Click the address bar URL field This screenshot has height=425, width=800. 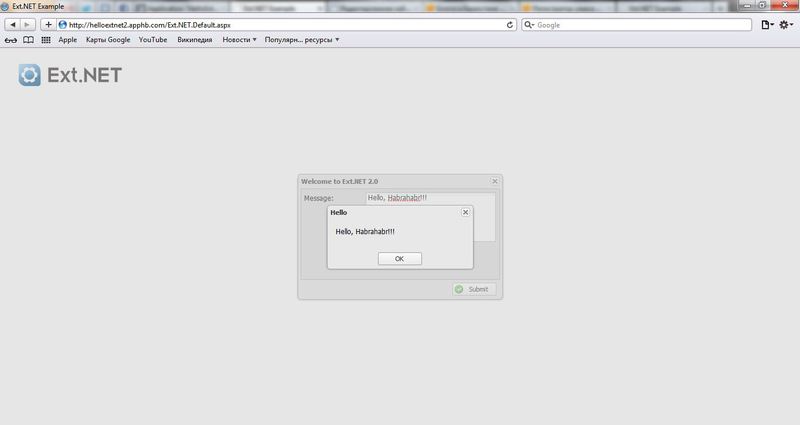click(x=286, y=24)
